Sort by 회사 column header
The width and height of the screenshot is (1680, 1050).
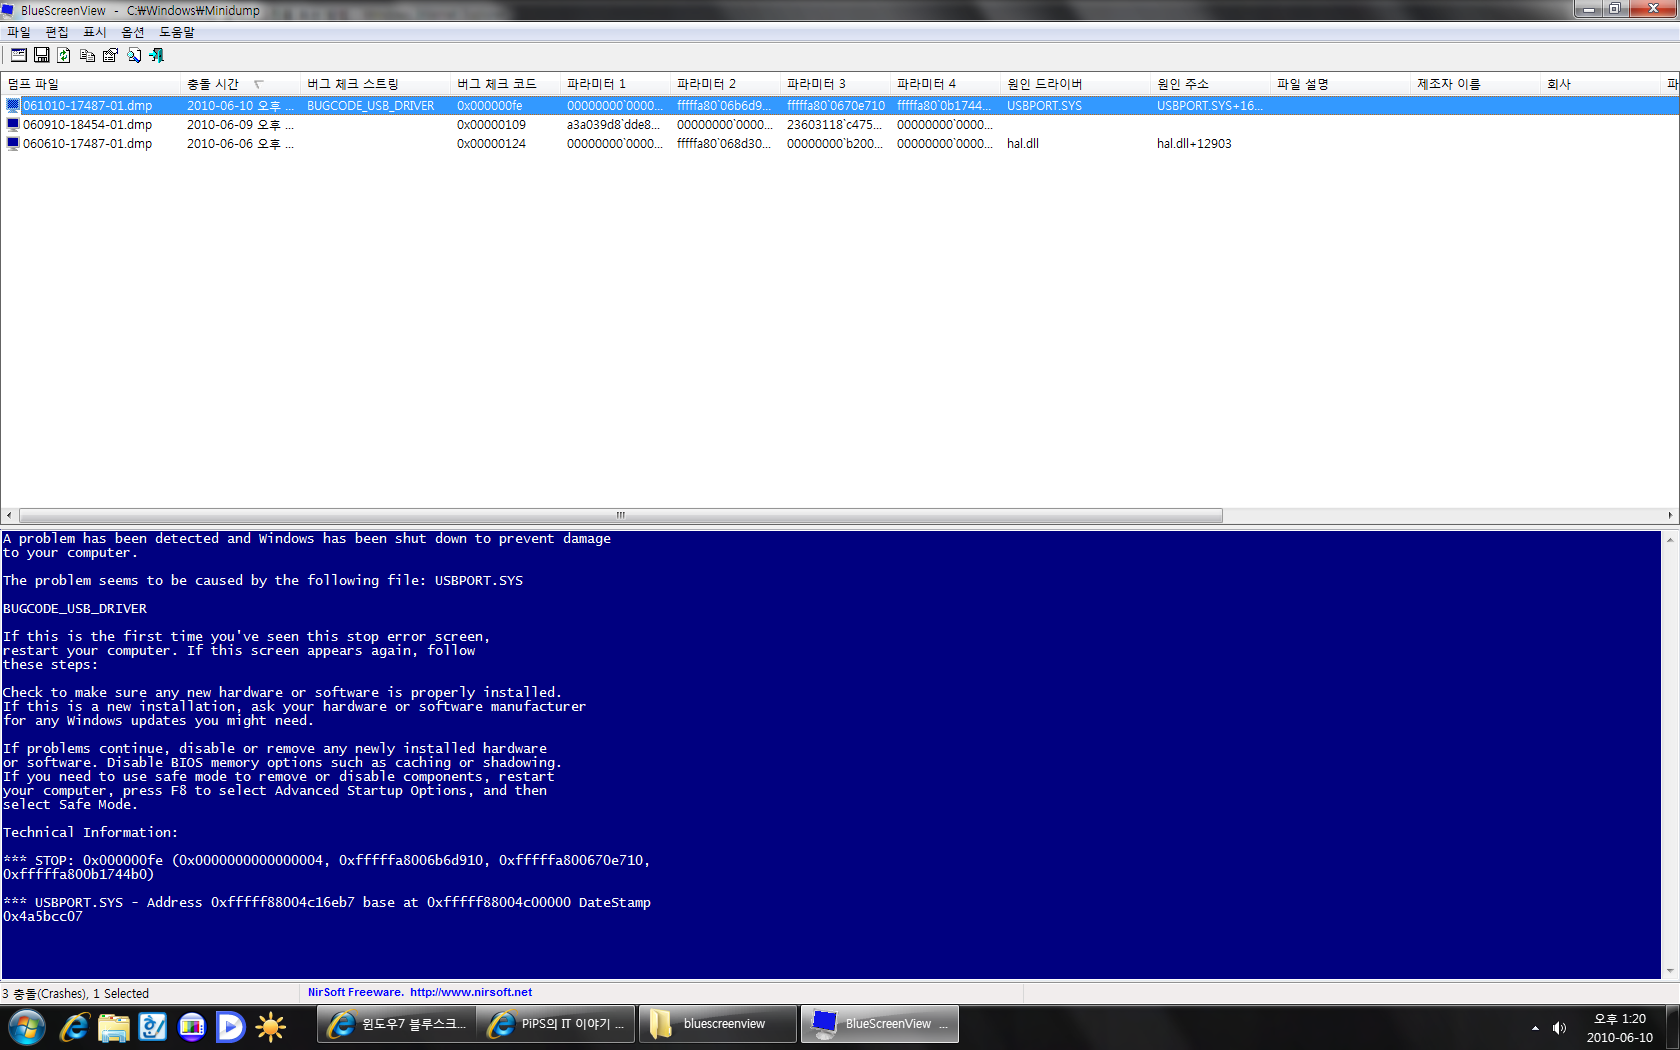pyautogui.click(x=1600, y=84)
